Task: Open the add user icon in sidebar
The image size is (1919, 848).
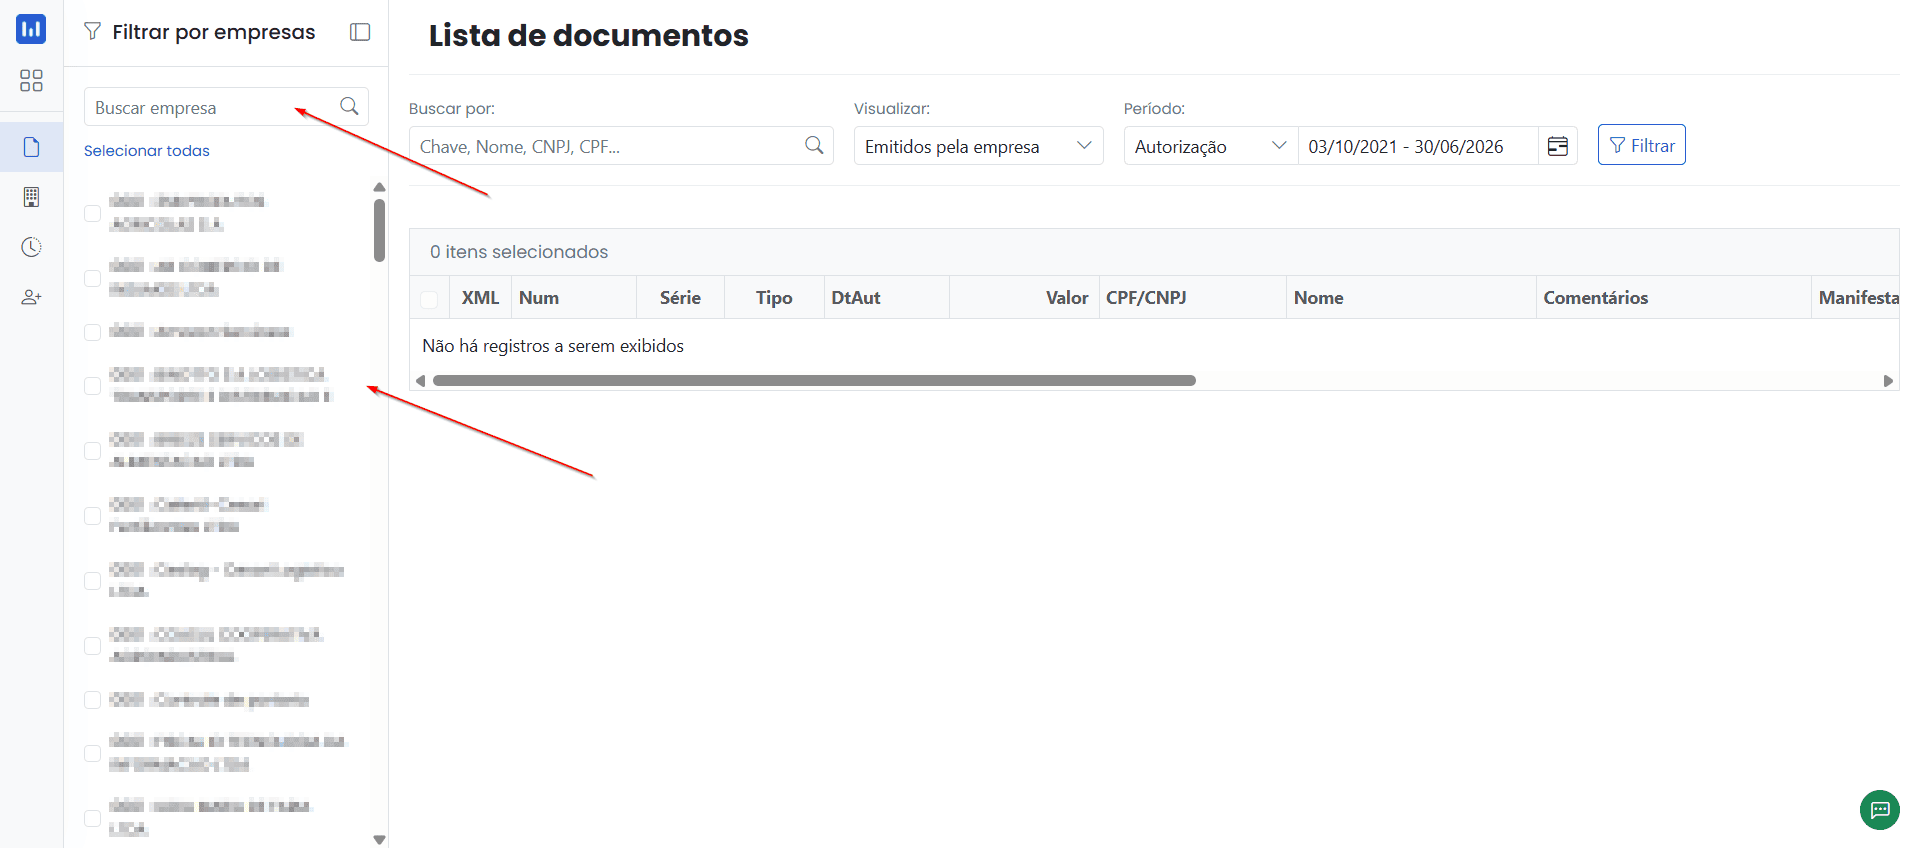Action: tap(31, 297)
